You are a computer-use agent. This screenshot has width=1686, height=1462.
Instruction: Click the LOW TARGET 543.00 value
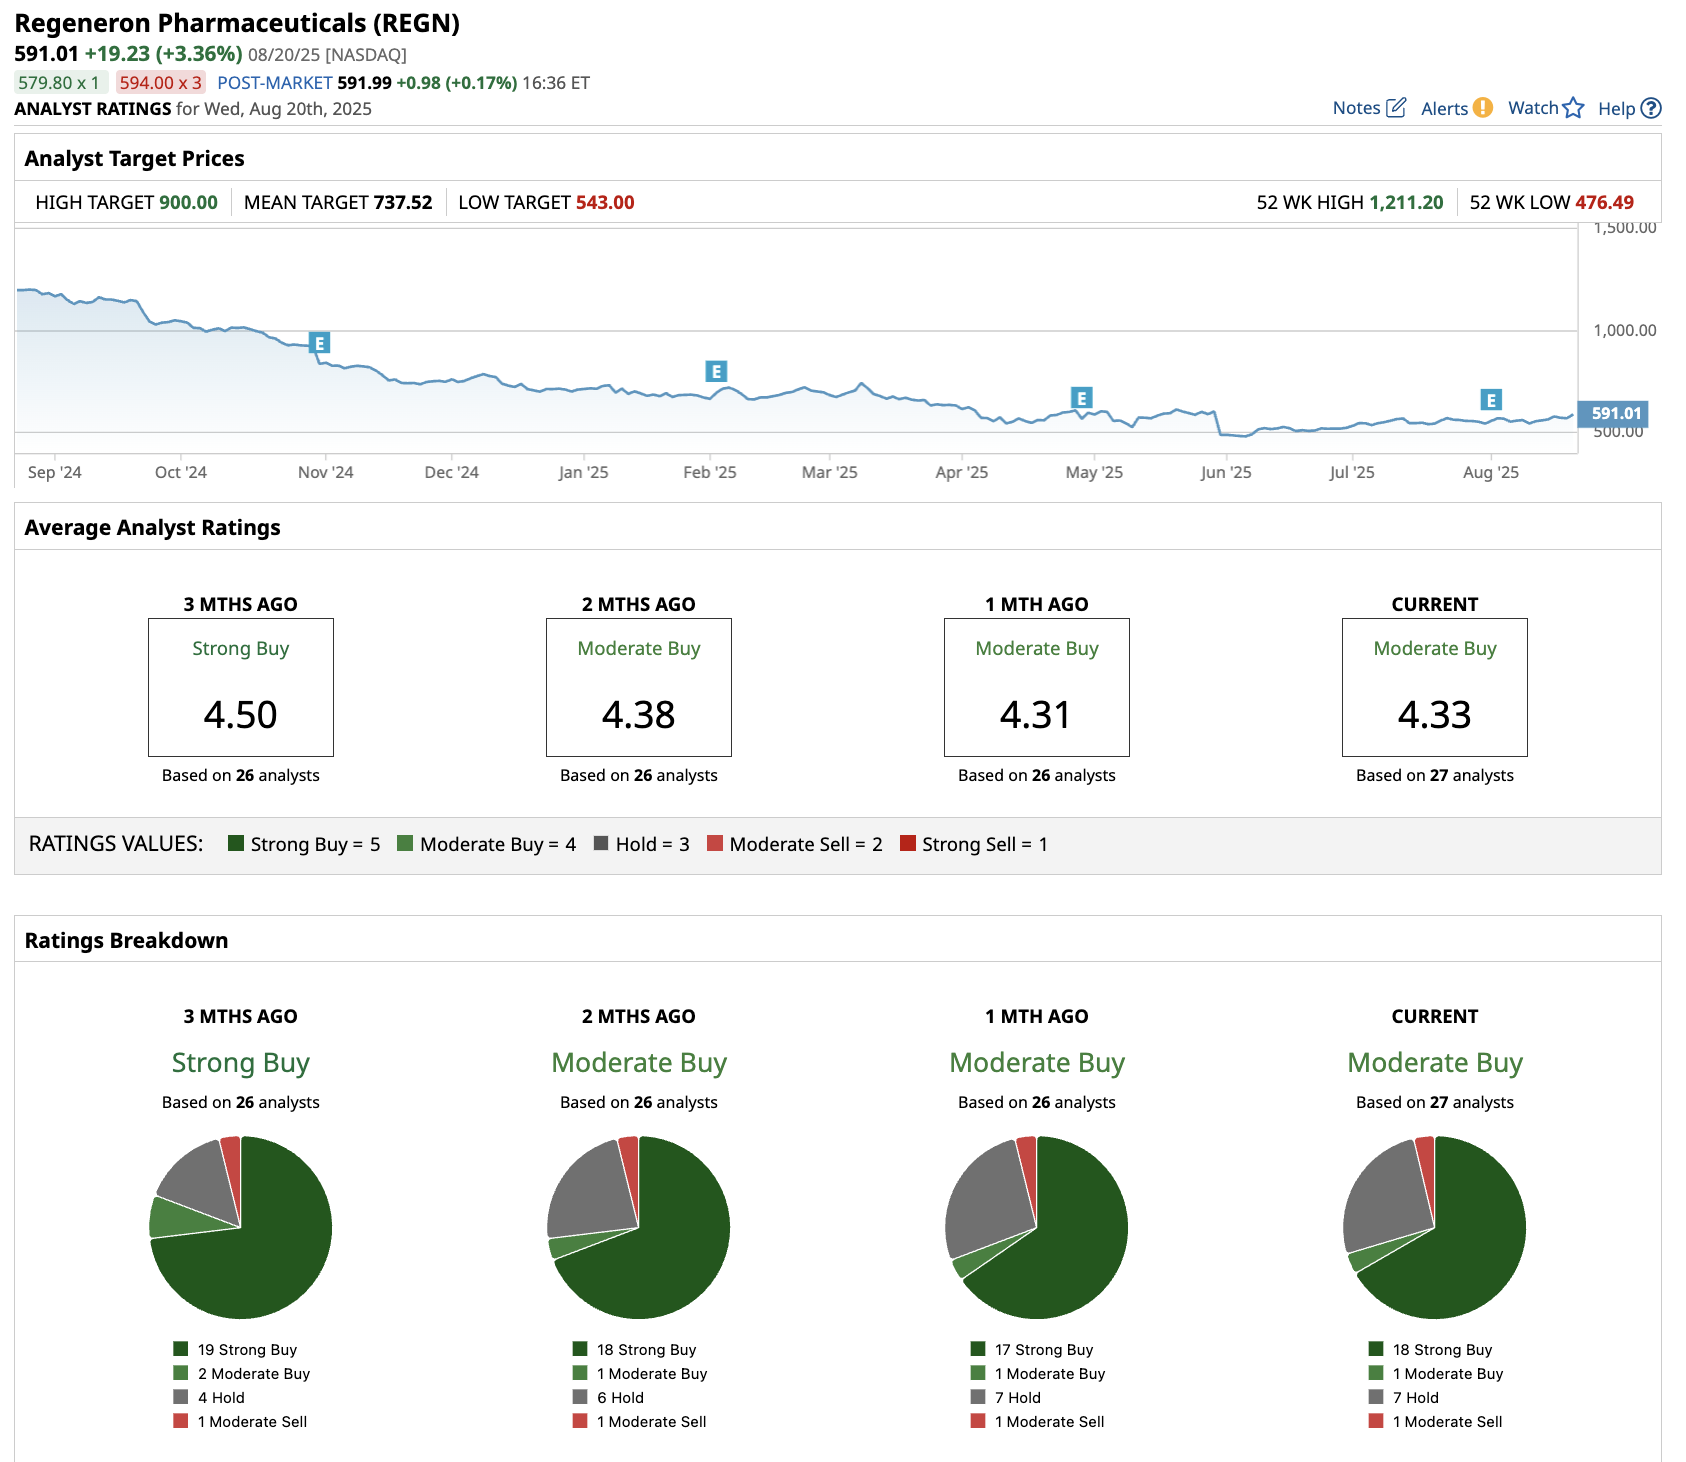(x=605, y=202)
